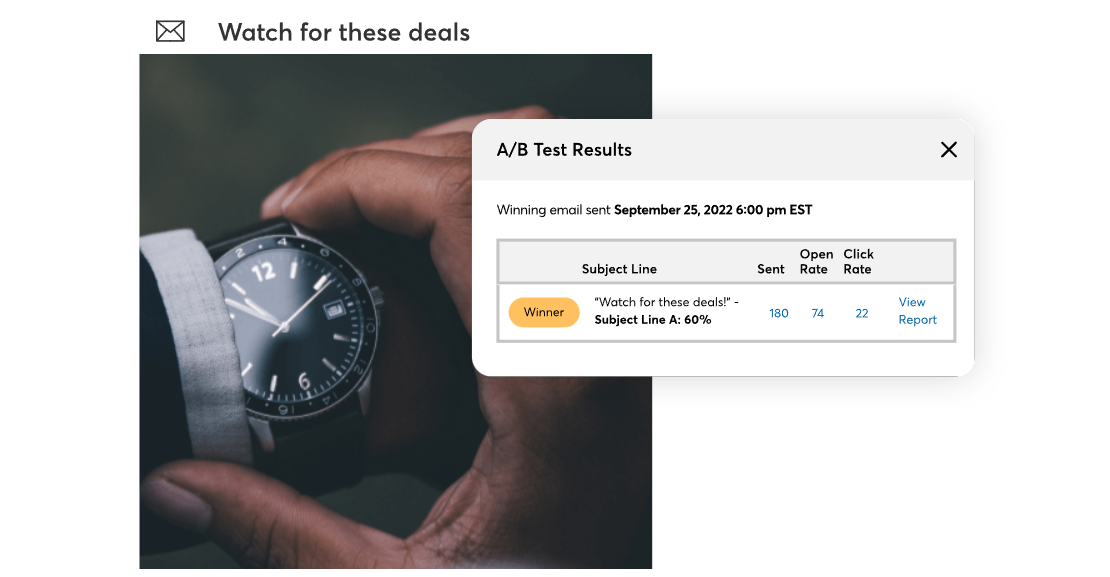Click the "Watch for these deals" heading

tap(344, 32)
